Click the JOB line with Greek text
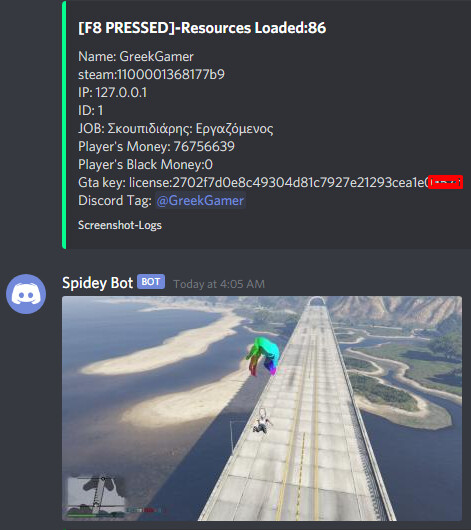Viewport: 471px width, 530px height. tap(175, 128)
